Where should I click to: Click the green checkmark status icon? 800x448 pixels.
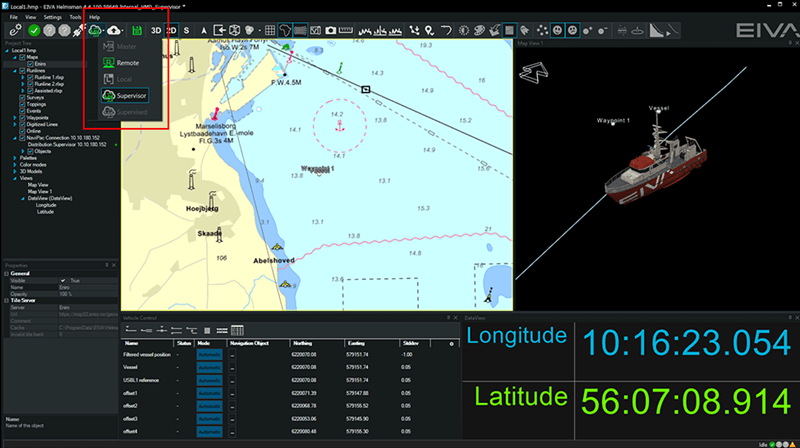tap(34, 31)
